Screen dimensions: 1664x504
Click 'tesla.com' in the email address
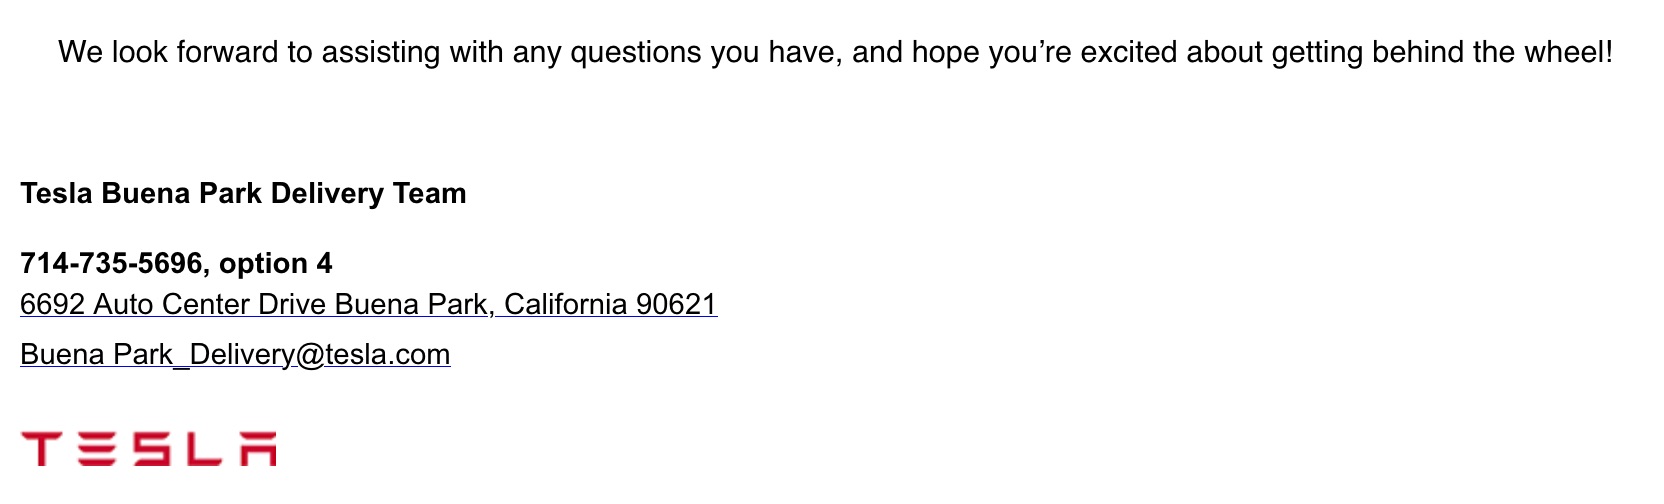point(388,354)
